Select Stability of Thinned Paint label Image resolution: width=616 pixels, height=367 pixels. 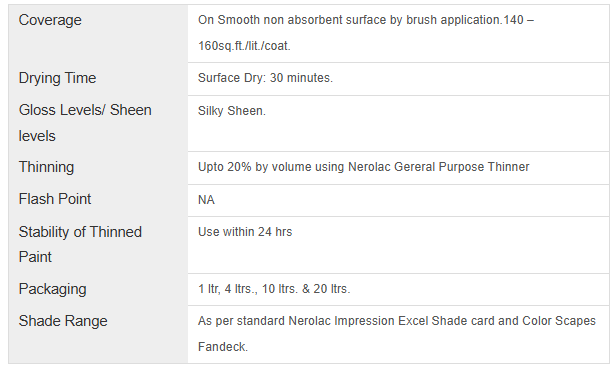pyautogui.click(x=80, y=244)
